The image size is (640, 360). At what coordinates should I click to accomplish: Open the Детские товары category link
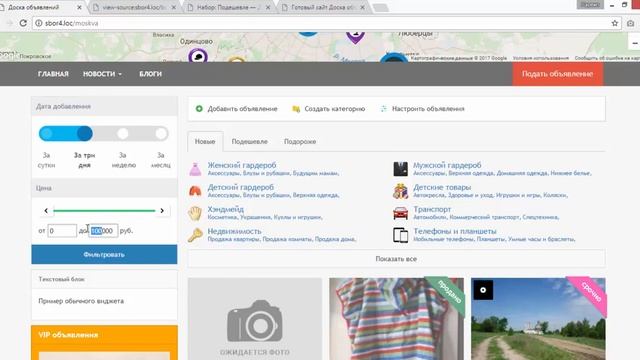(442, 187)
